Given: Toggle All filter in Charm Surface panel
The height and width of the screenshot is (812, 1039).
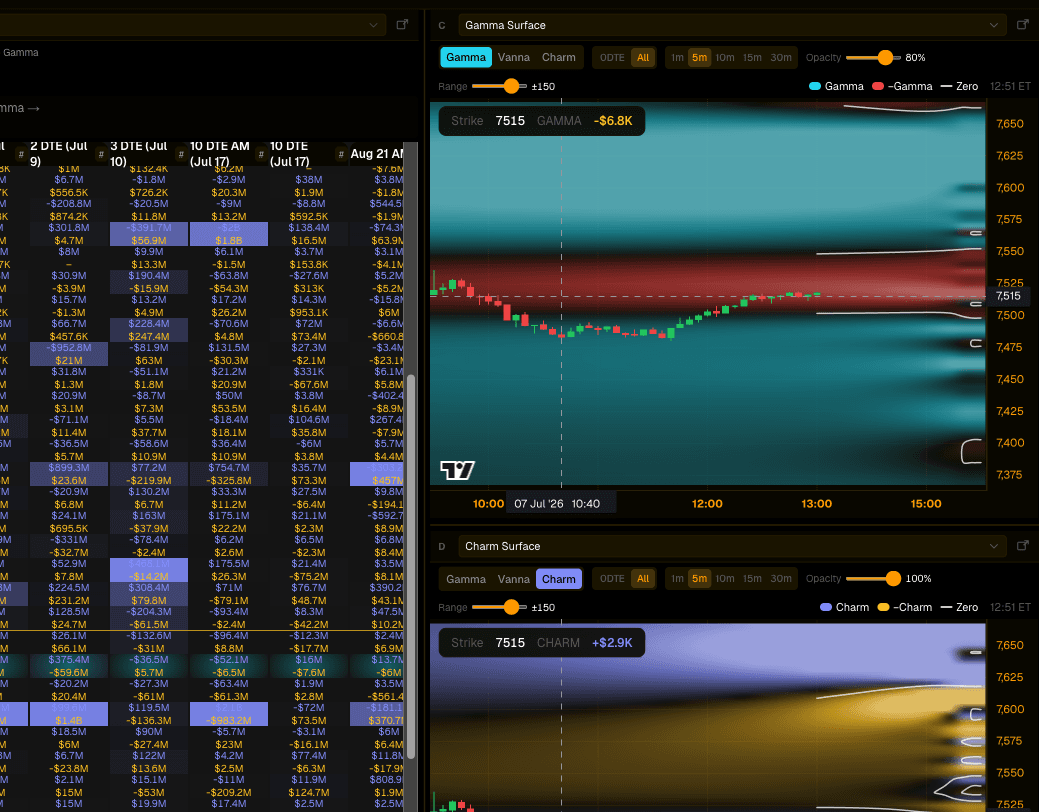Looking at the screenshot, I should click(x=643, y=579).
